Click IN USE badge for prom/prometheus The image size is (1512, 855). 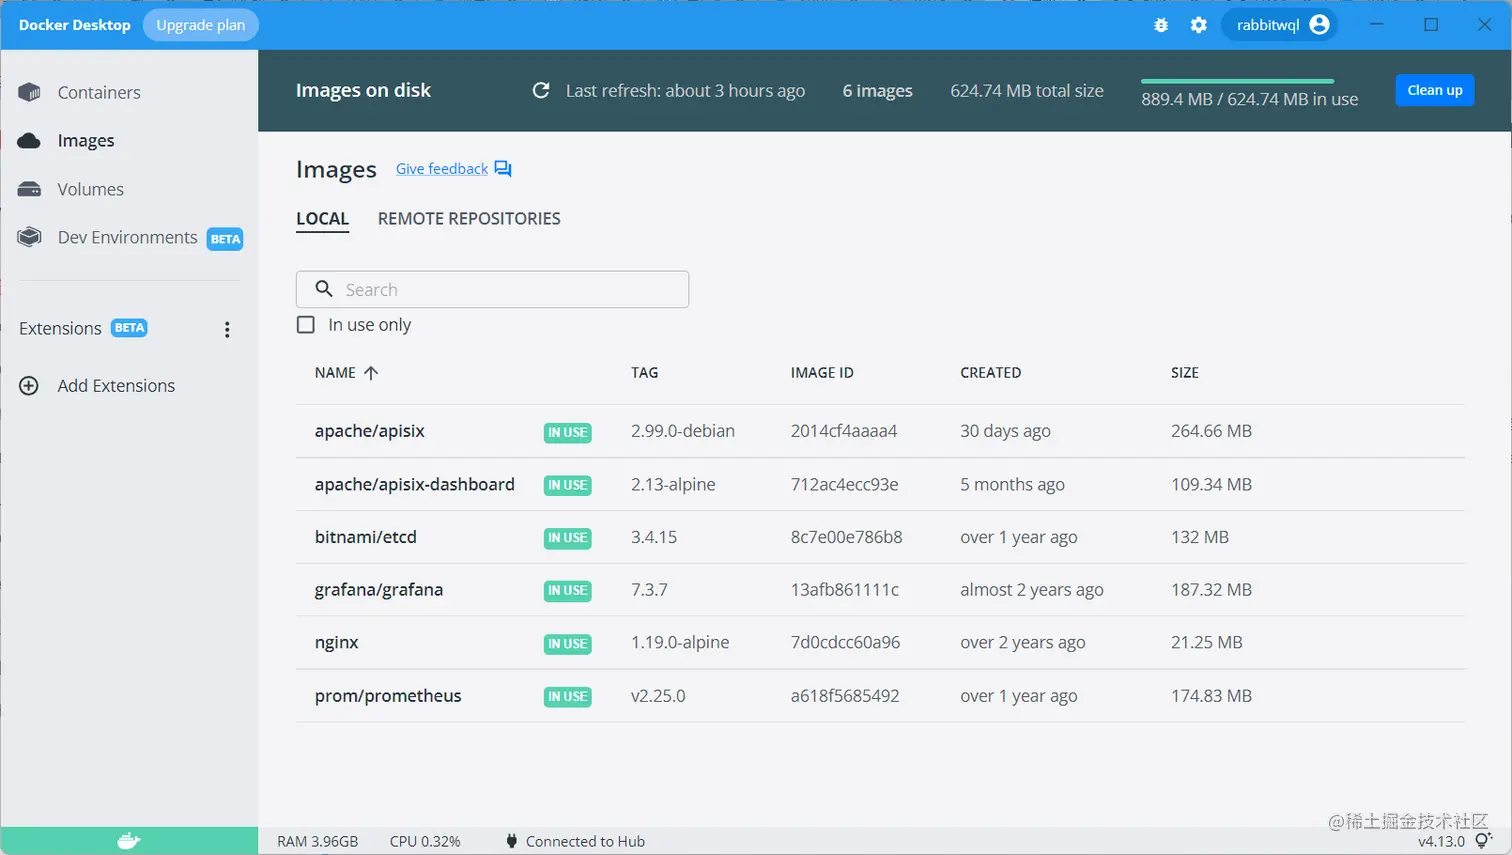coord(567,696)
